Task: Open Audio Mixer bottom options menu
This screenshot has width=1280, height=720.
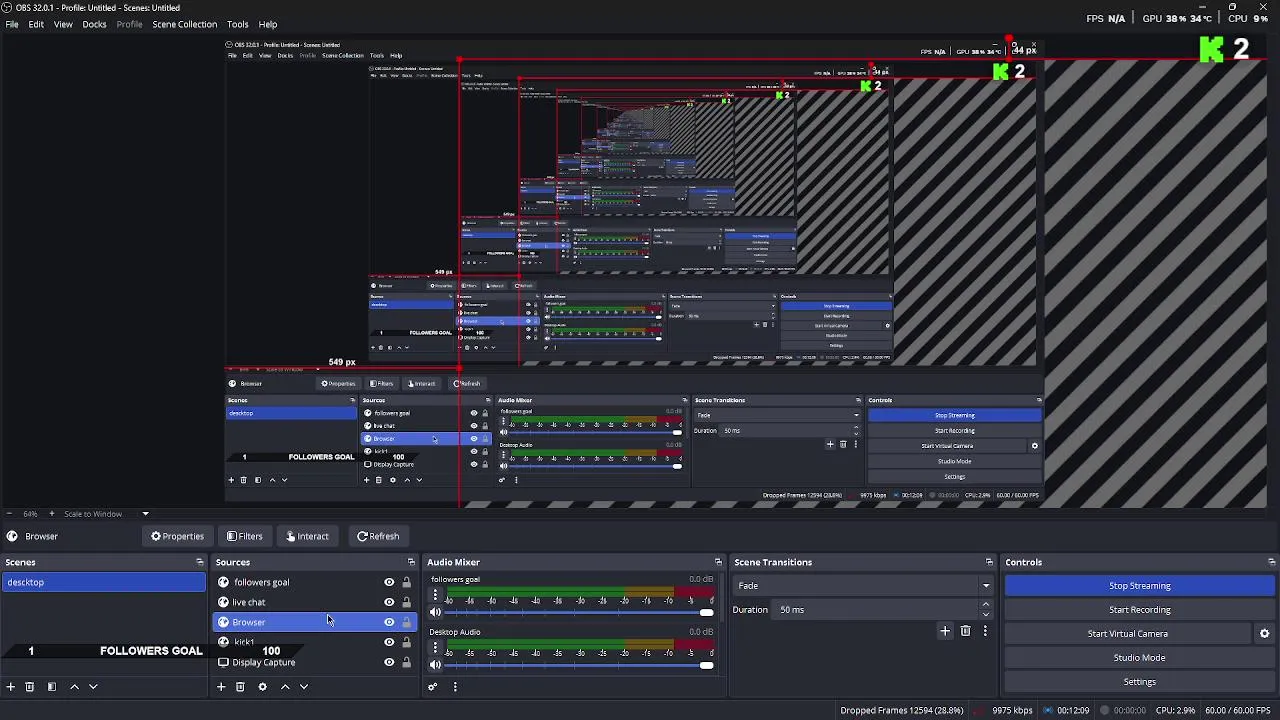Action: point(455,687)
